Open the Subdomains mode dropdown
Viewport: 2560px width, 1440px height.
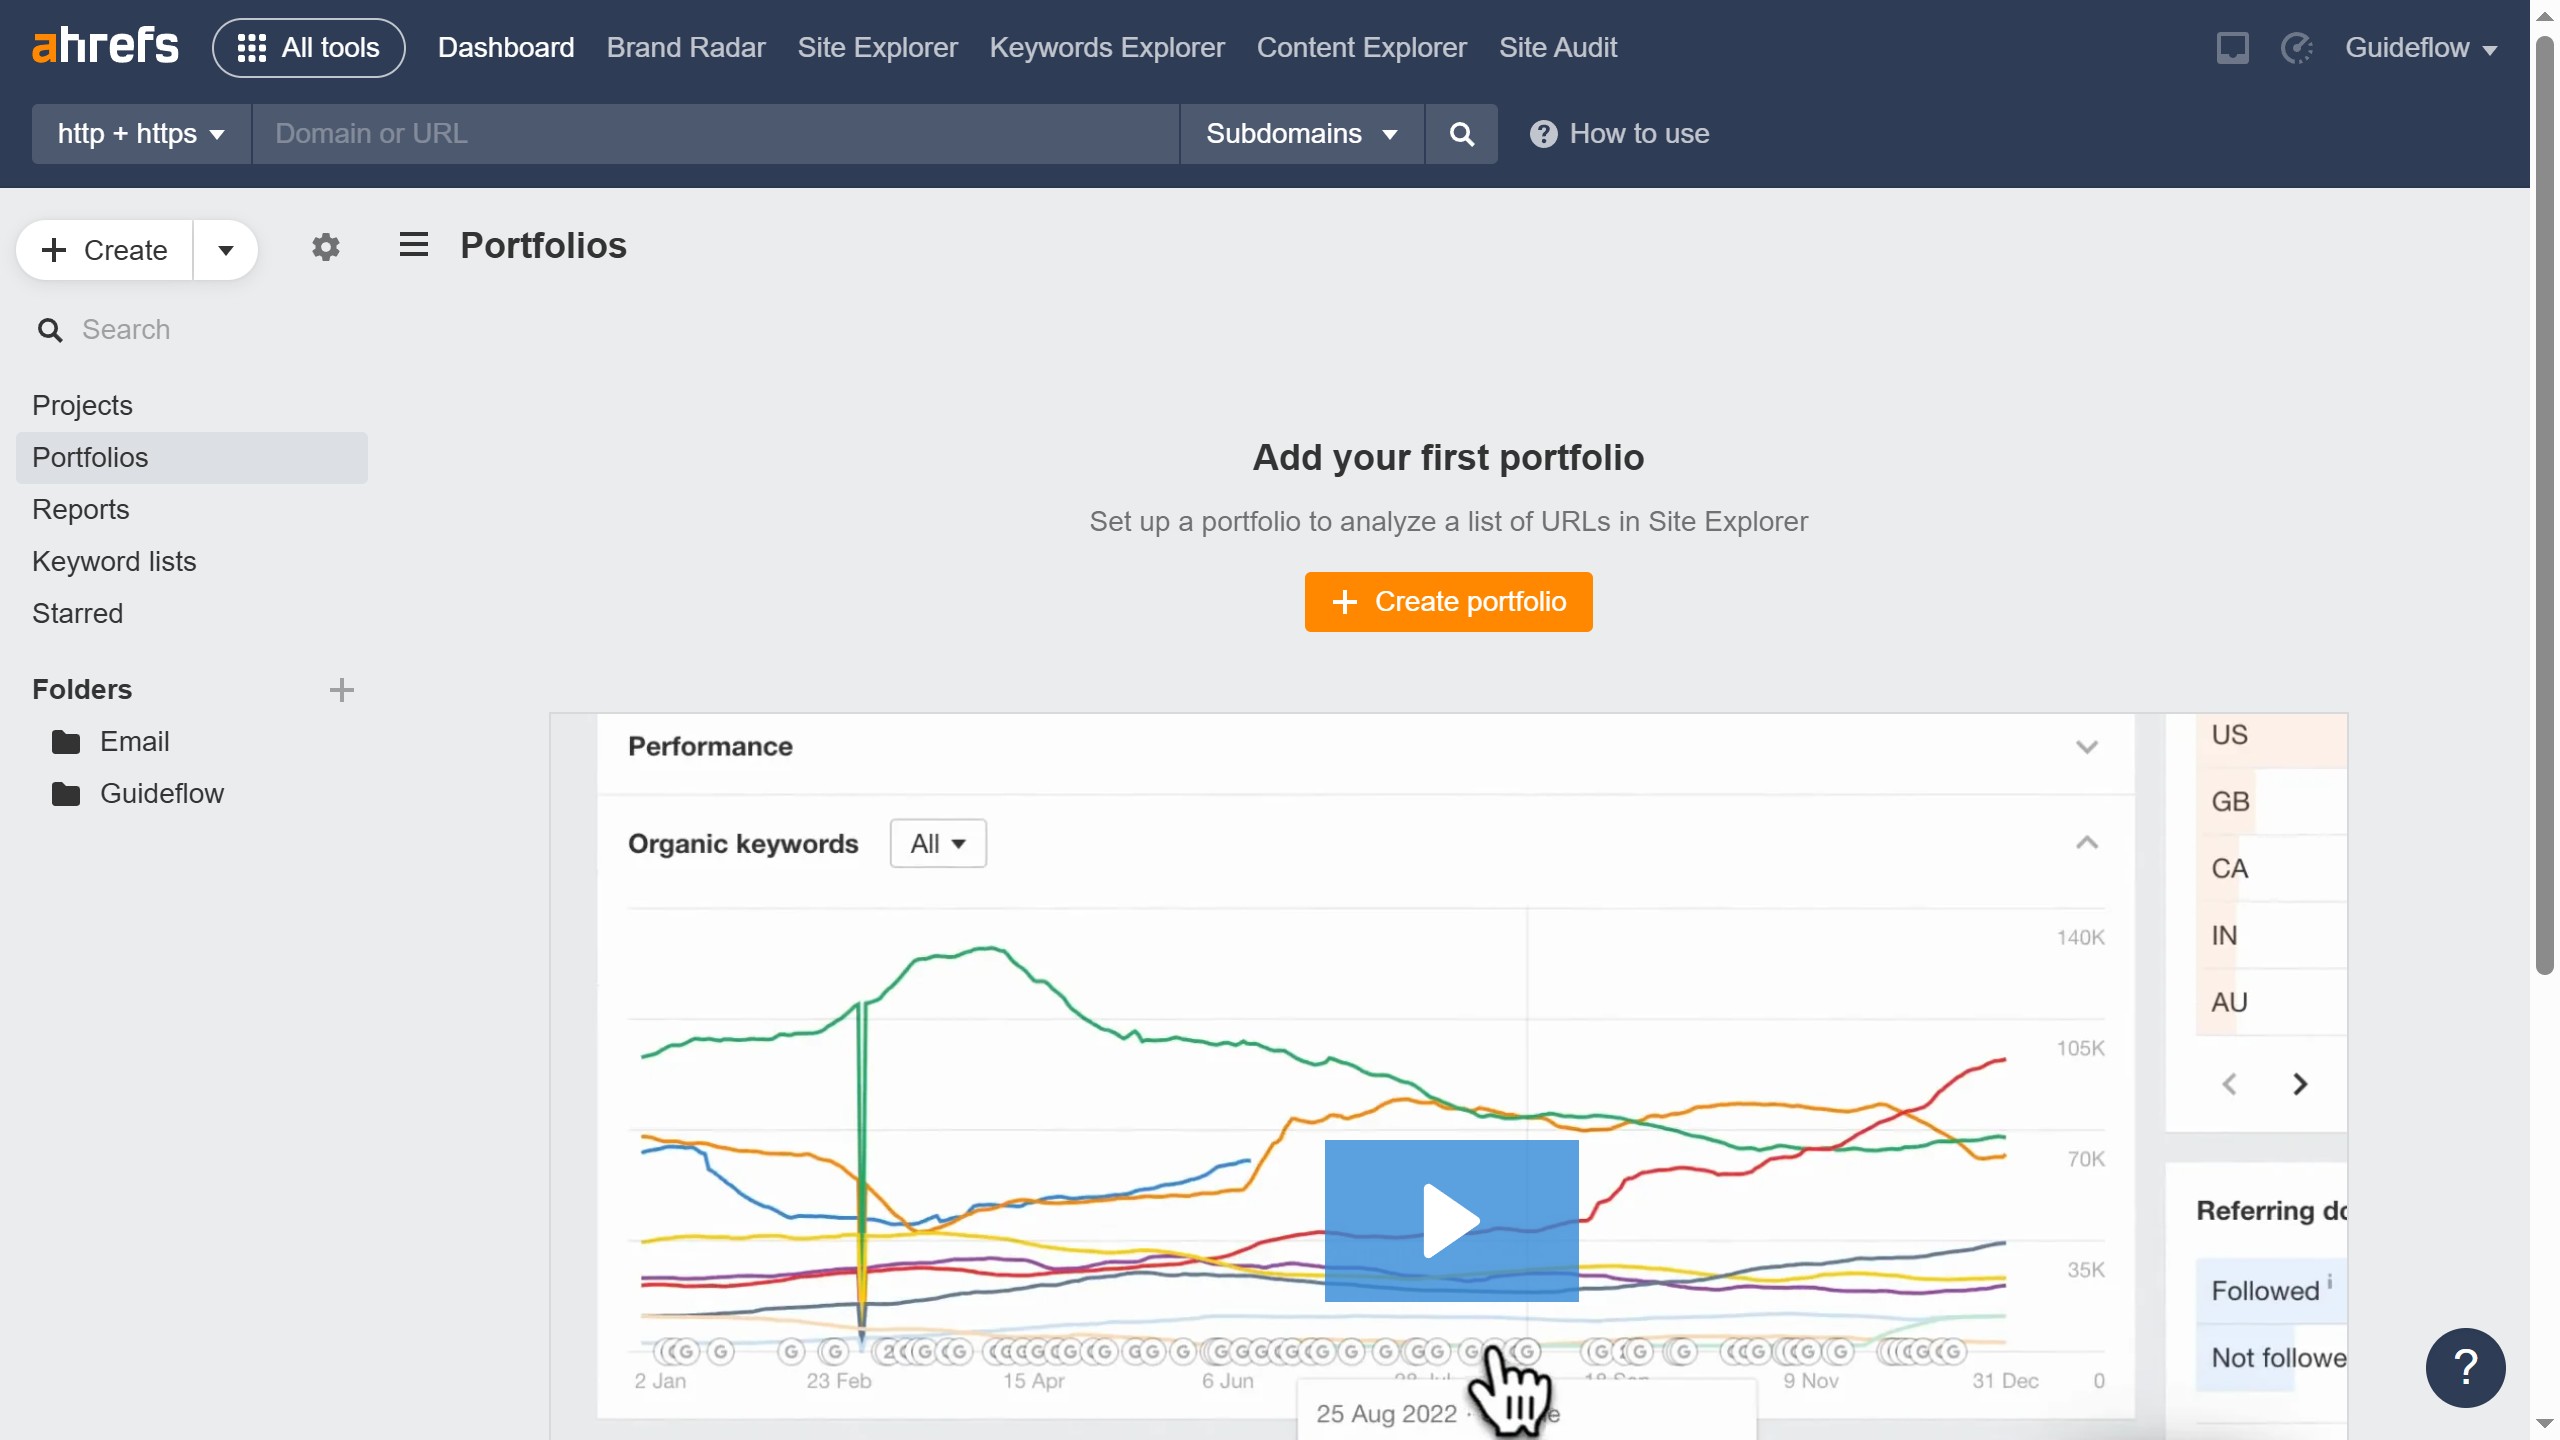pyautogui.click(x=1301, y=134)
